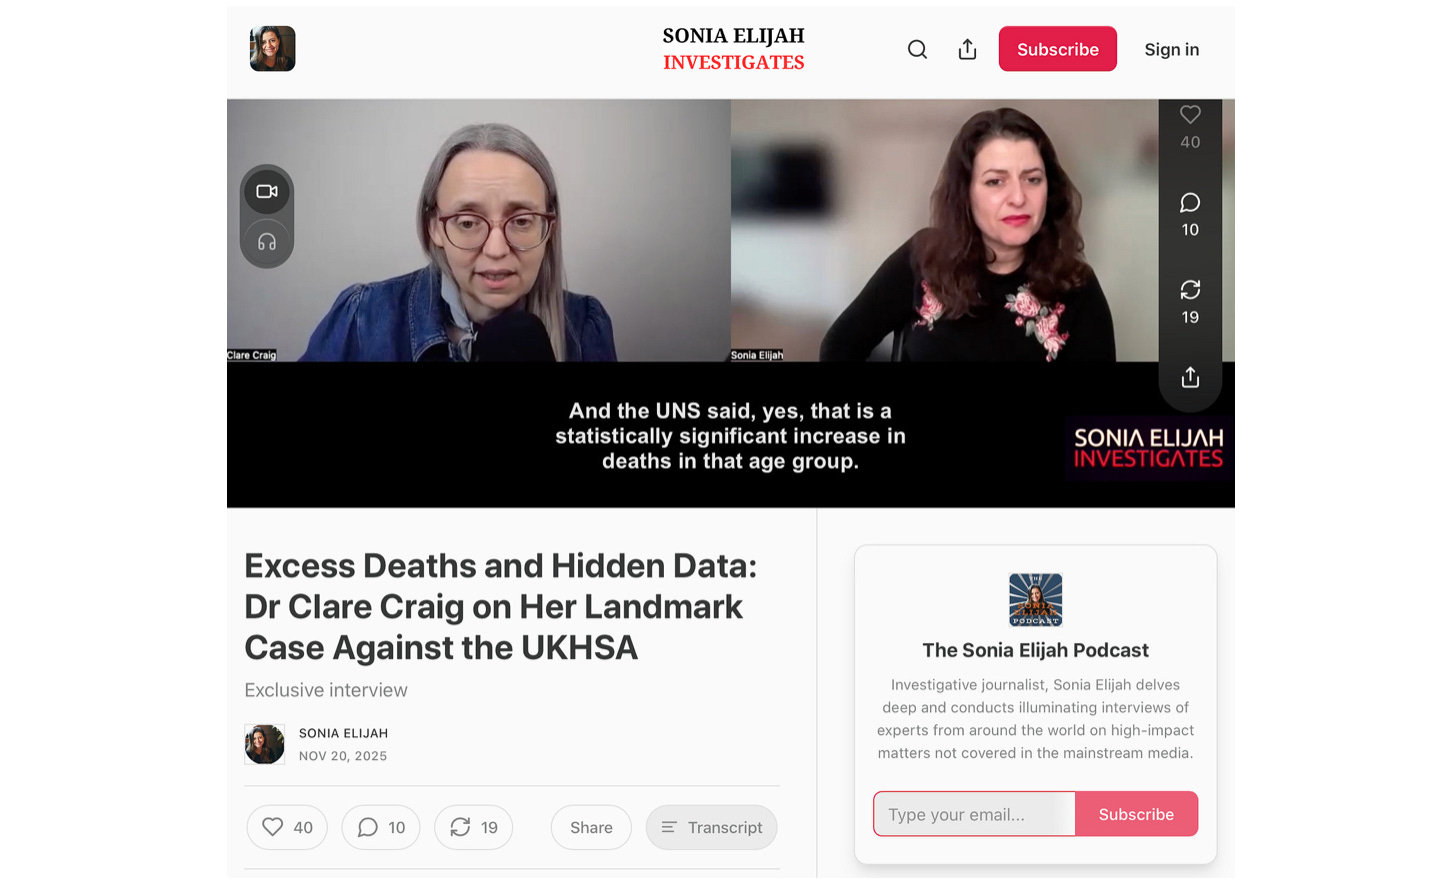Screen dimensions: 1454x884
Task: Open the profile avatar at top left
Action: click(272, 49)
